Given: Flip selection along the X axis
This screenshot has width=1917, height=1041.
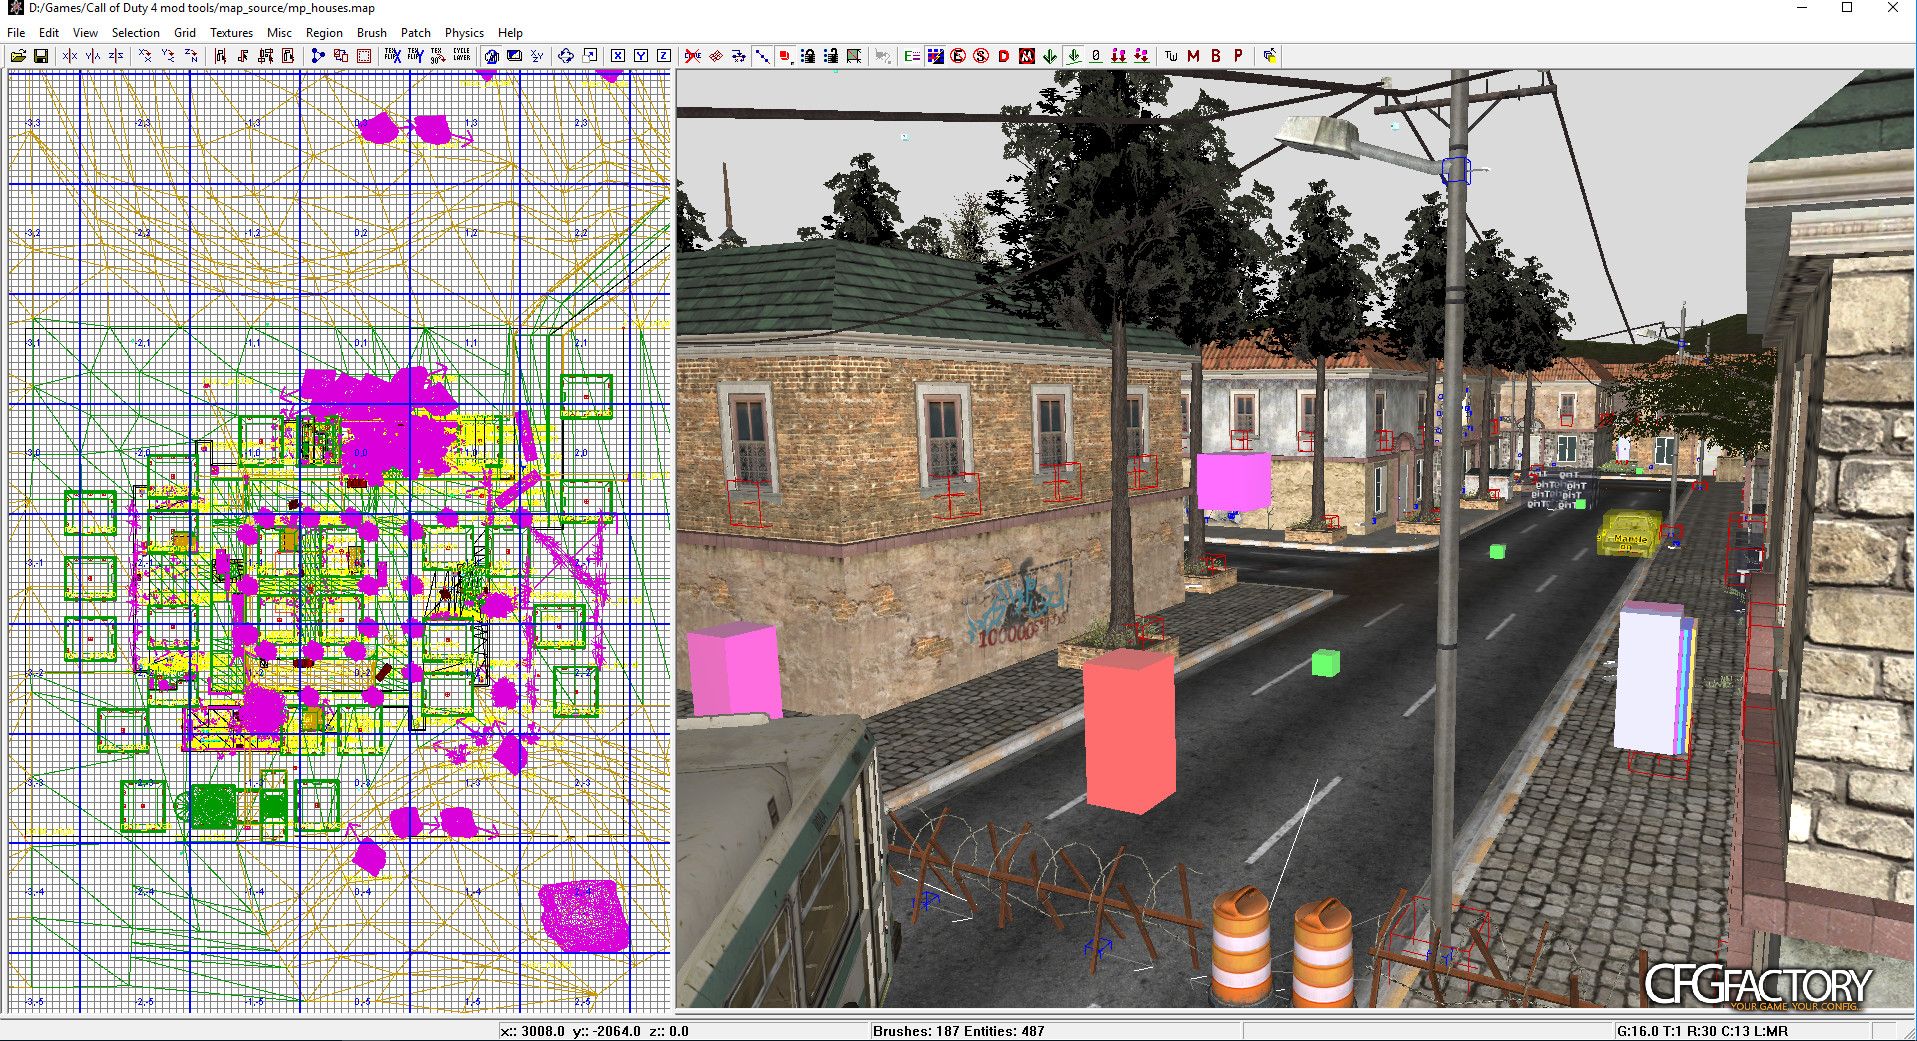Looking at the screenshot, I should (69, 56).
